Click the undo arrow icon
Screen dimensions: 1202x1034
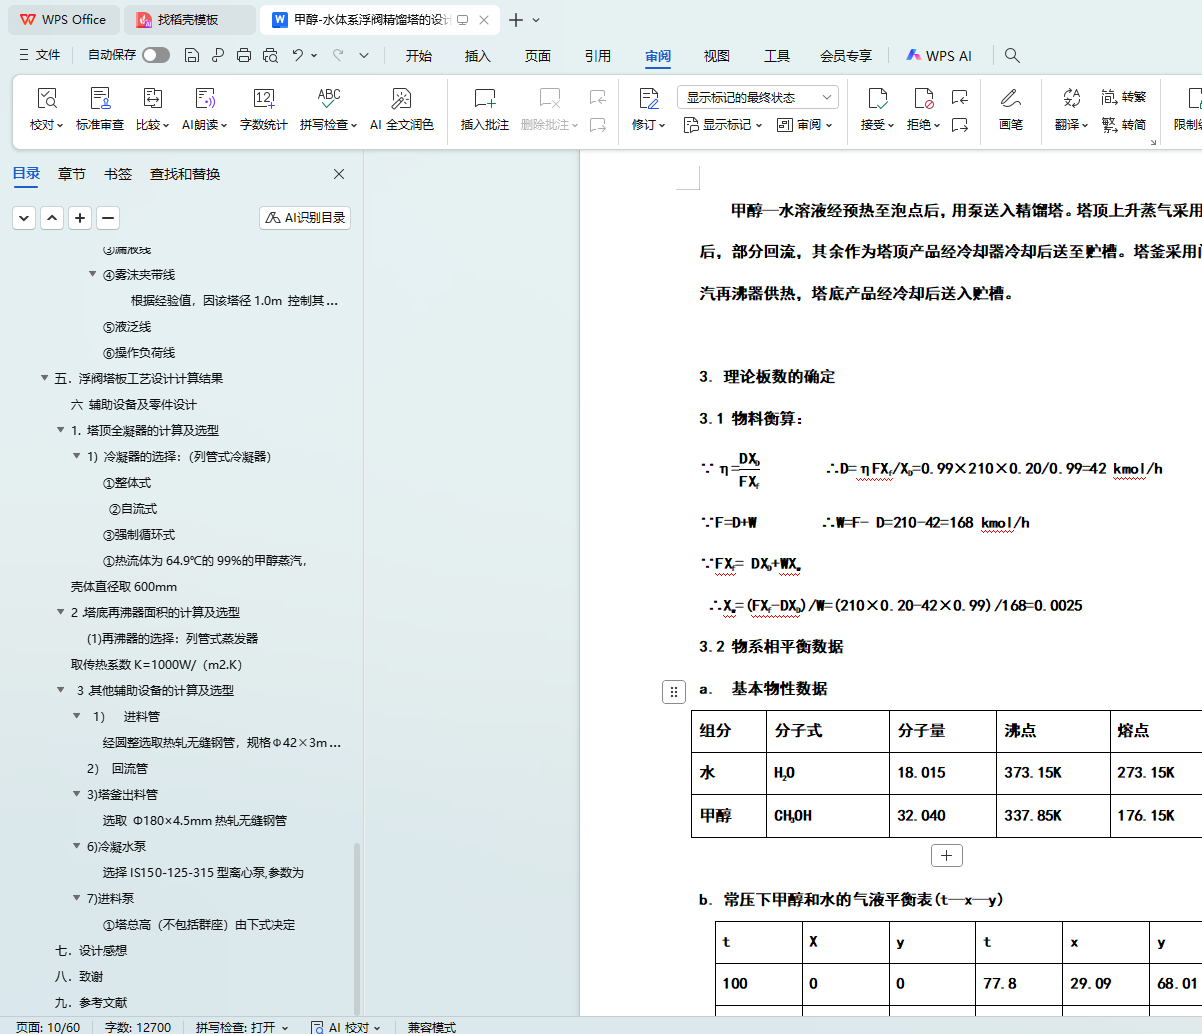click(298, 55)
